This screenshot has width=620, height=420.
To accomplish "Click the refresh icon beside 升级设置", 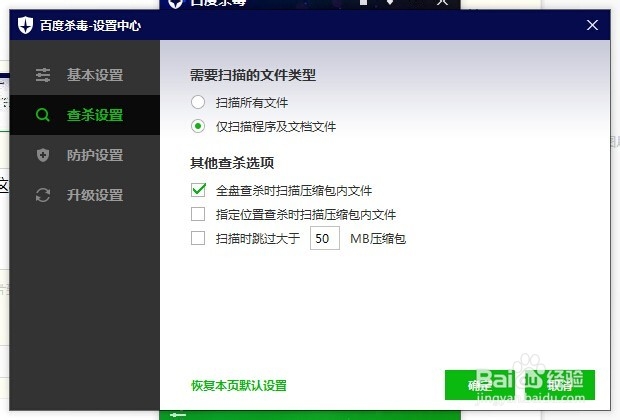I will coord(43,195).
